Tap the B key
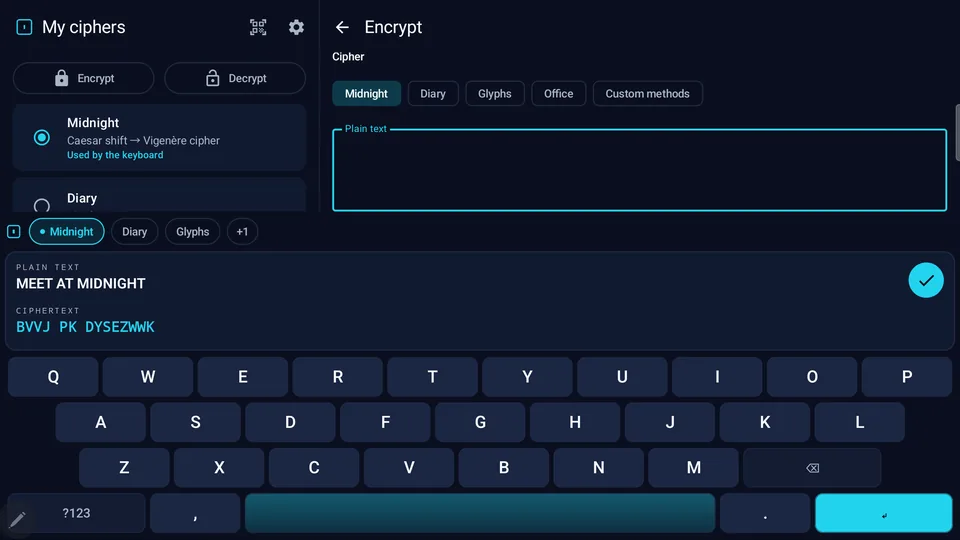This screenshot has width=960, height=540. (504, 468)
